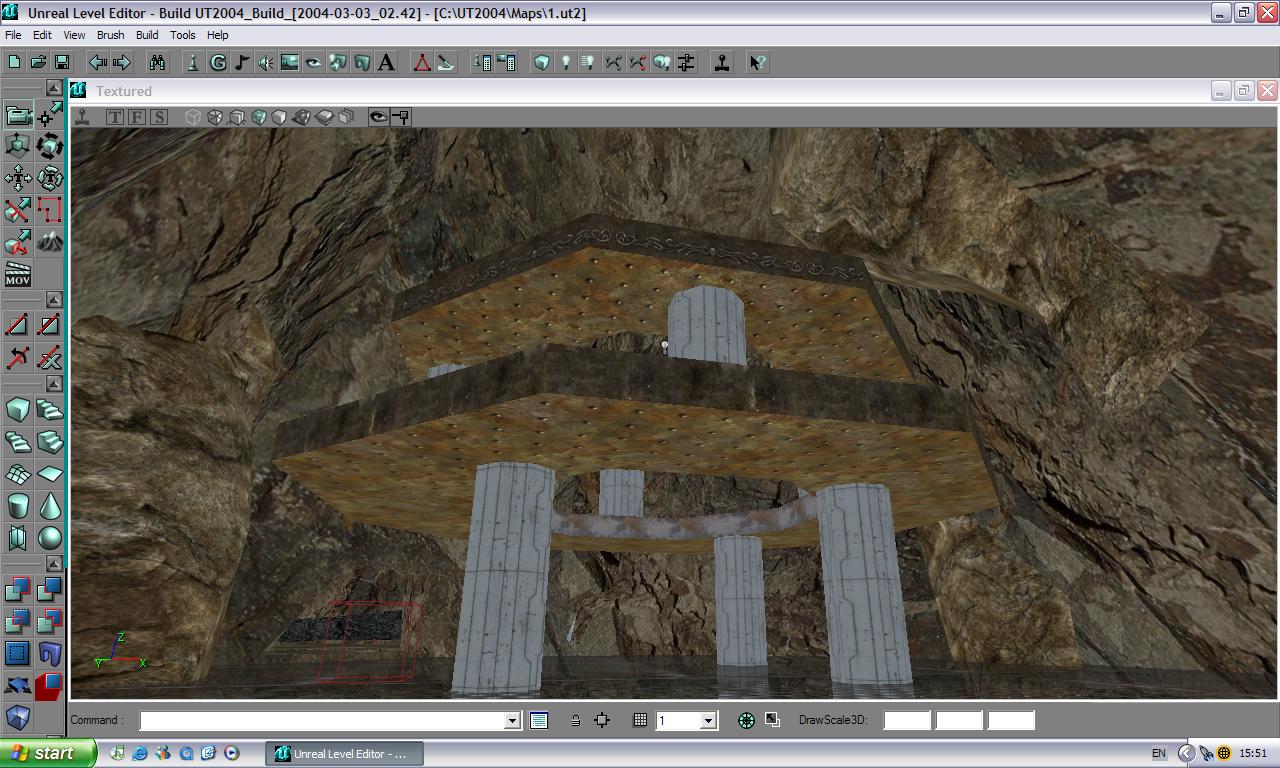The width and height of the screenshot is (1280, 768).
Task: Open the Edit menu
Action: point(42,35)
